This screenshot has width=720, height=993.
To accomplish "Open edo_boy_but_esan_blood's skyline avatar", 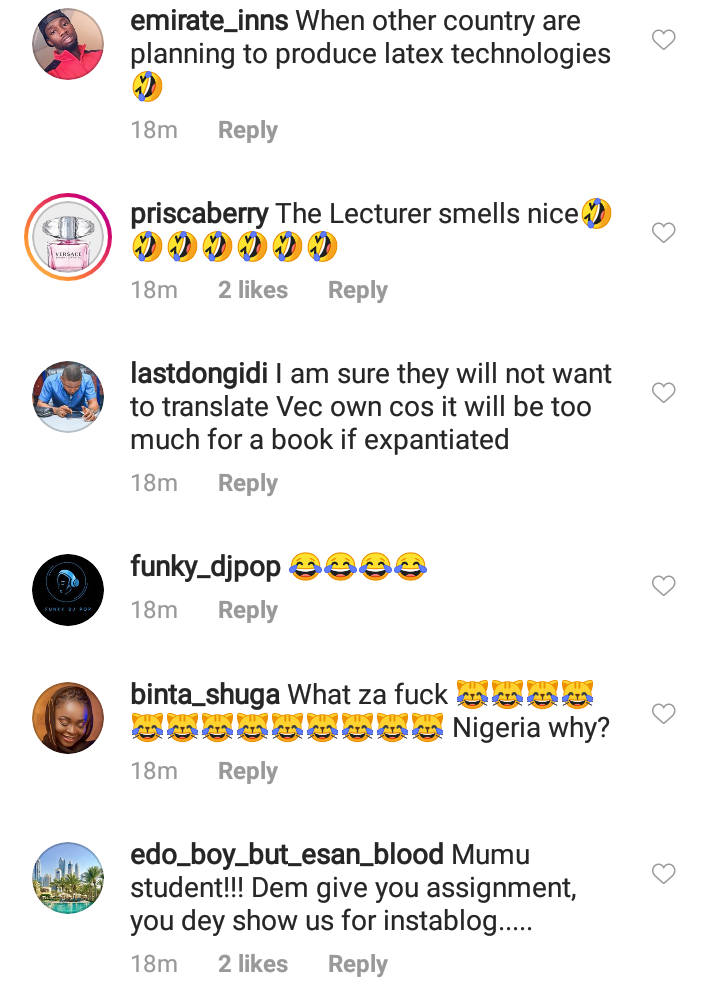I will (68, 878).
